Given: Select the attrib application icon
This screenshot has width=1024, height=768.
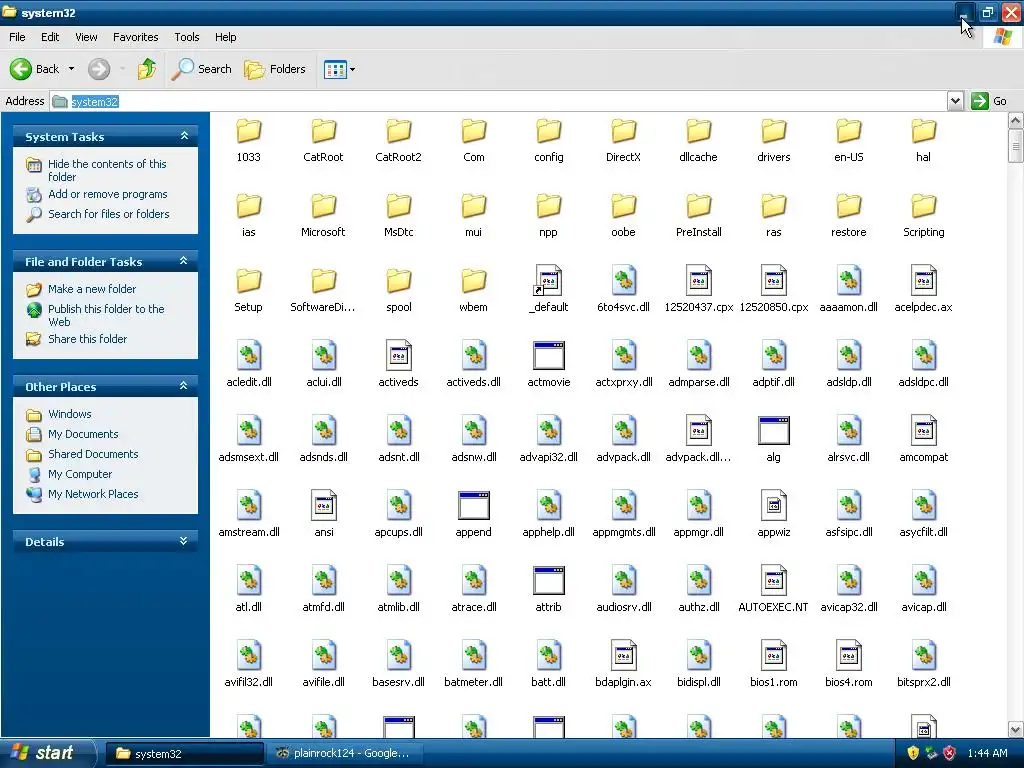Looking at the screenshot, I should pyautogui.click(x=549, y=581).
